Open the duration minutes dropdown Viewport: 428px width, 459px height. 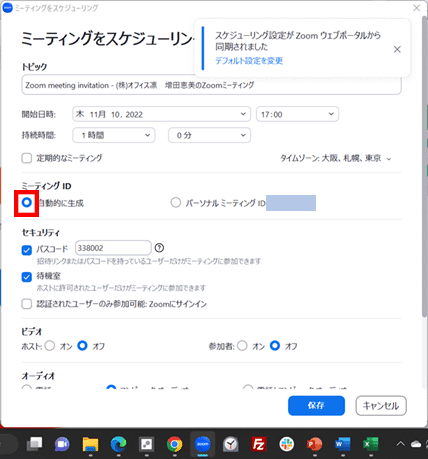coord(209,135)
